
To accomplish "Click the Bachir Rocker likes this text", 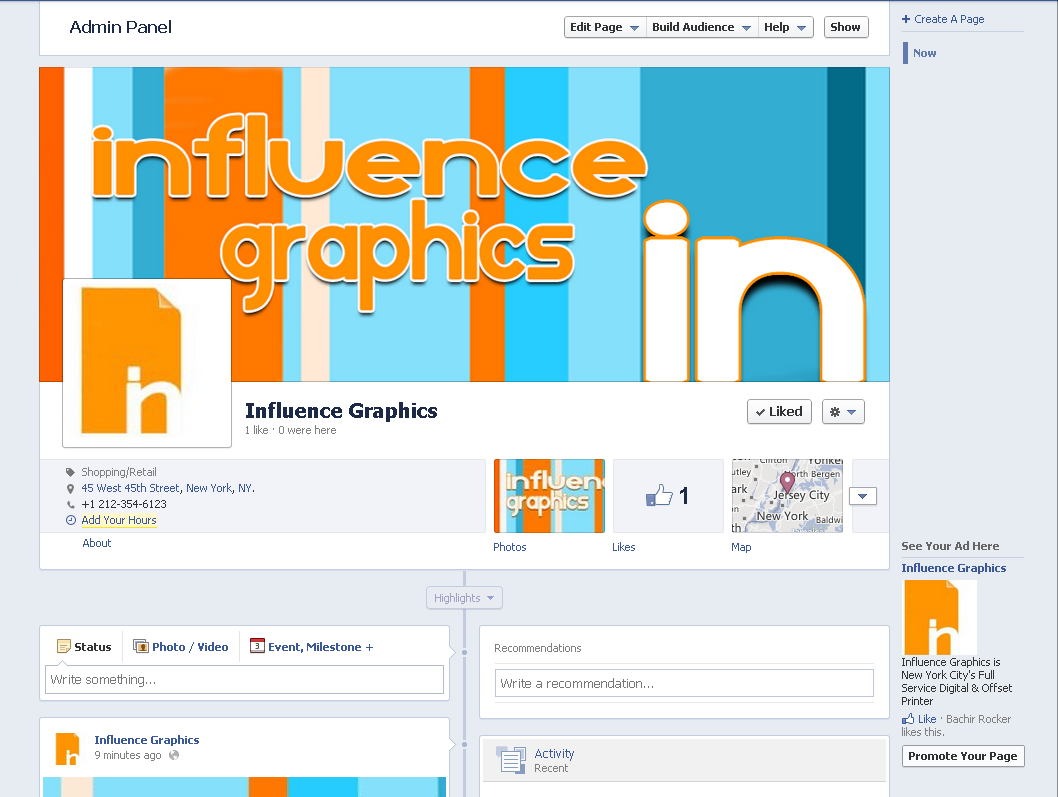I will point(956,725).
